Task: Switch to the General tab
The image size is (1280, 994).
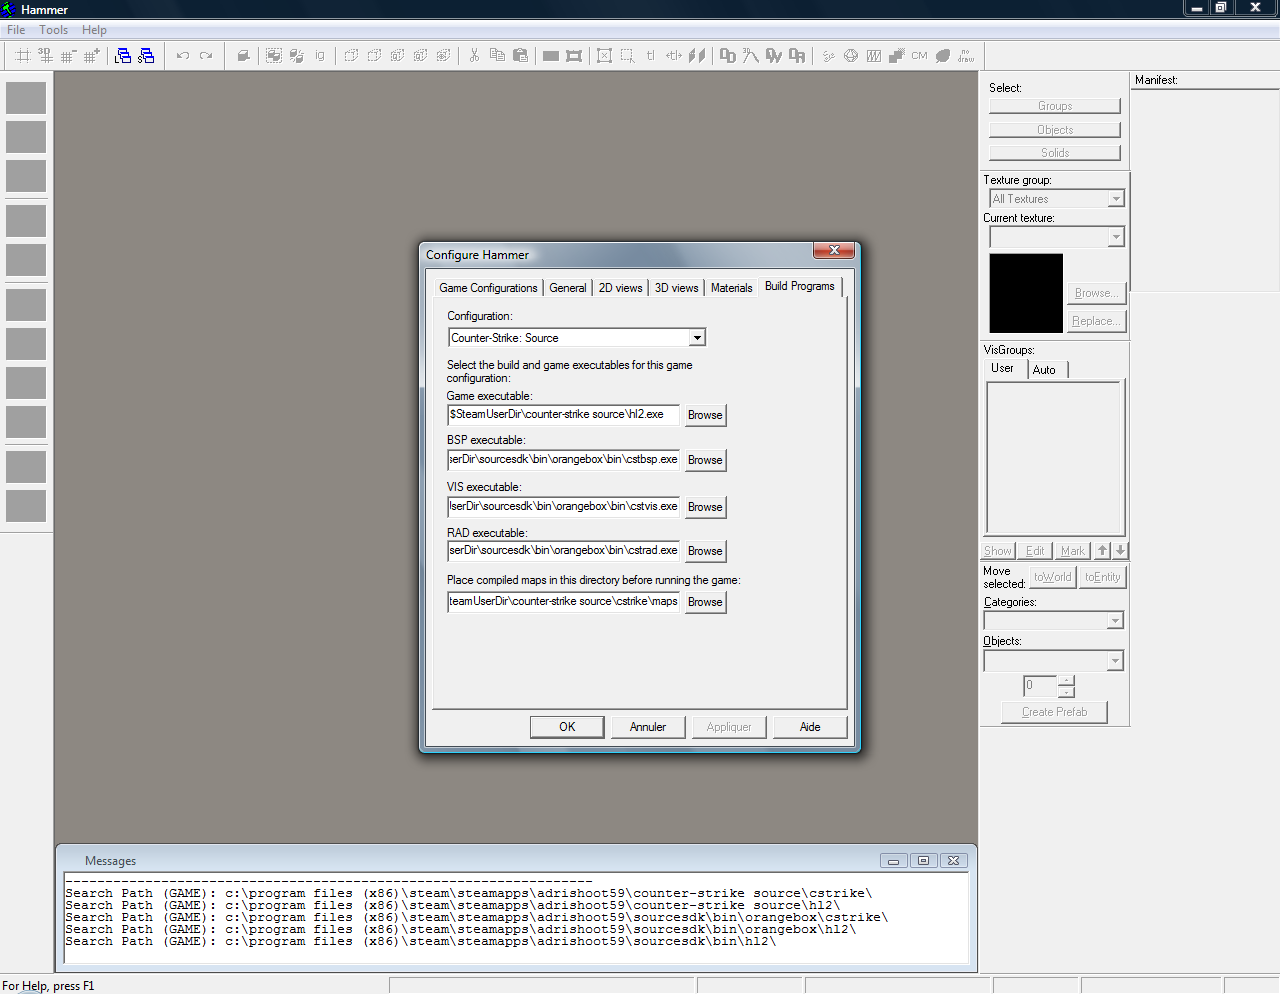Action: click(x=568, y=288)
